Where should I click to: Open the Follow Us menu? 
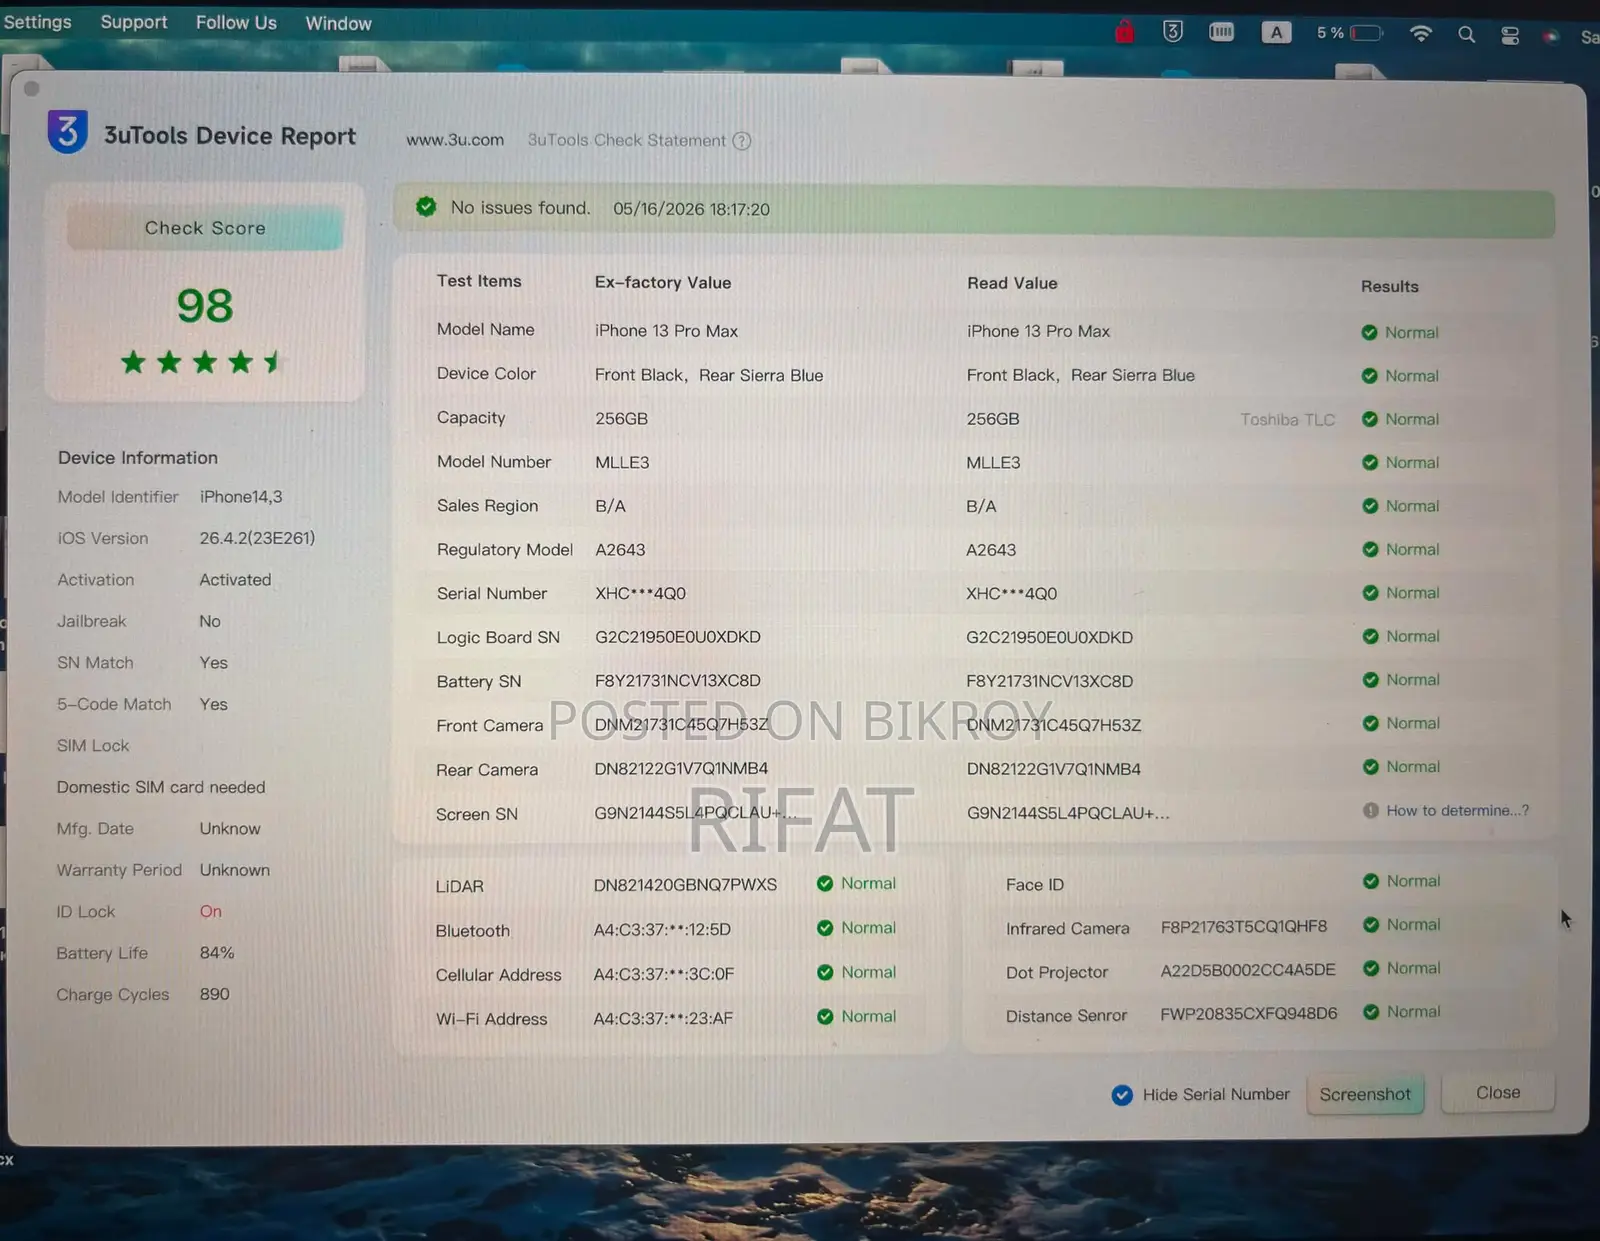[236, 22]
